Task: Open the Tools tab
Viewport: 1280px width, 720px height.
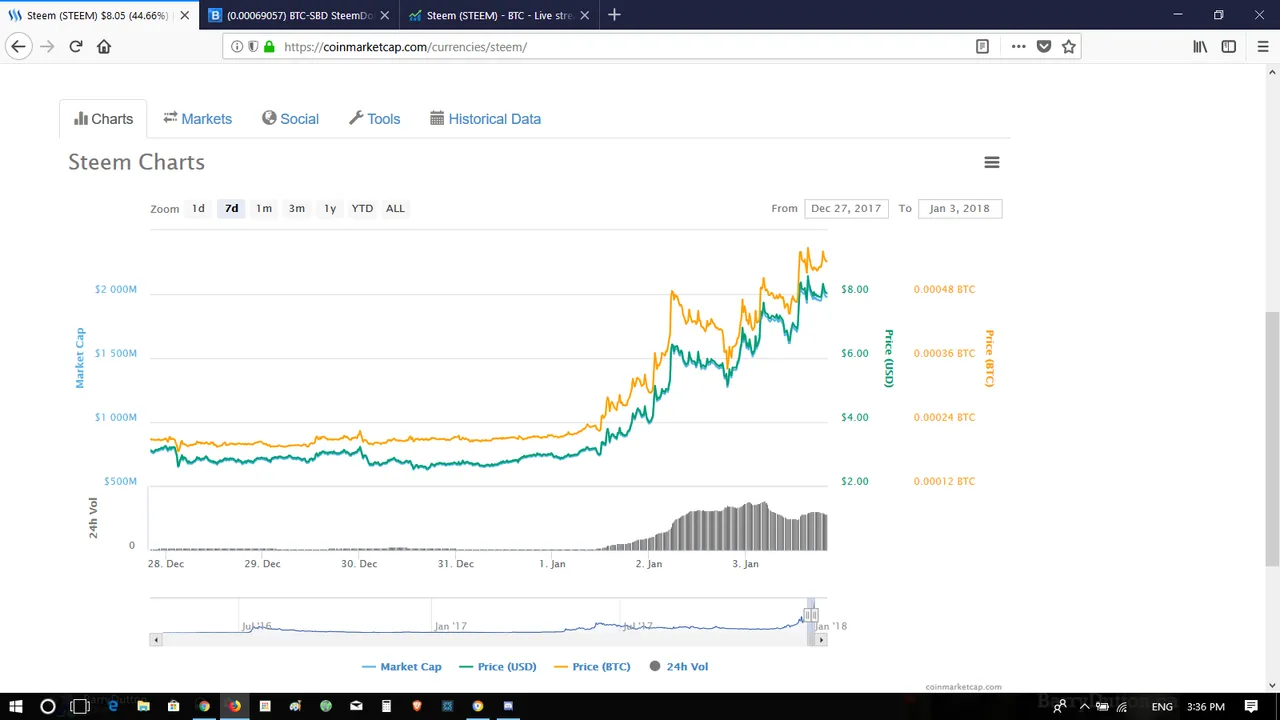Action: click(374, 118)
